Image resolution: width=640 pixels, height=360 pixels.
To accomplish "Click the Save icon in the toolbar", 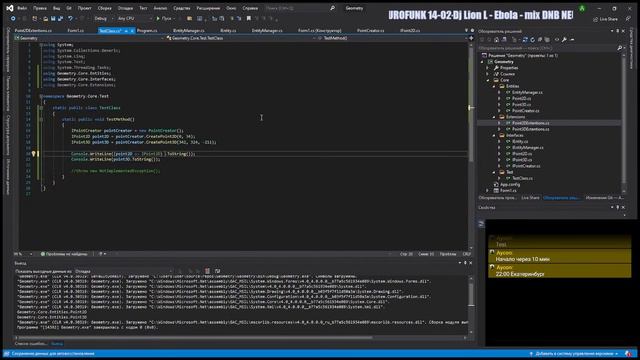I will [x=53, y=19].
